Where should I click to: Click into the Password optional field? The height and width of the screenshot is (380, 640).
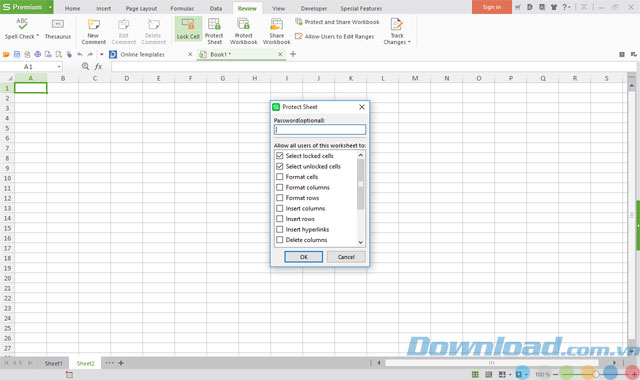[320, 130]
